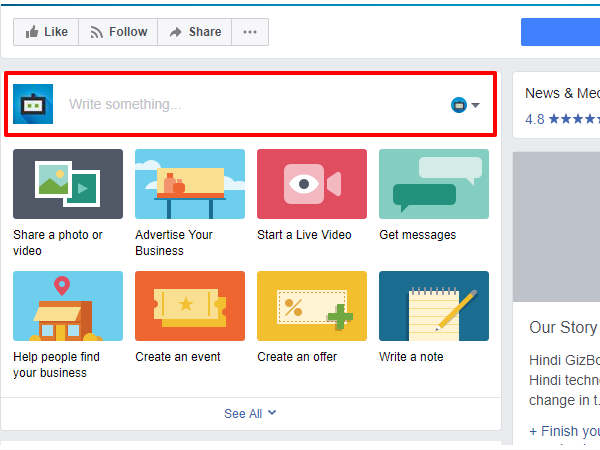Click the Share a photo or video icon
This screenshot has width=600, height=450.
tap(68, 184)
